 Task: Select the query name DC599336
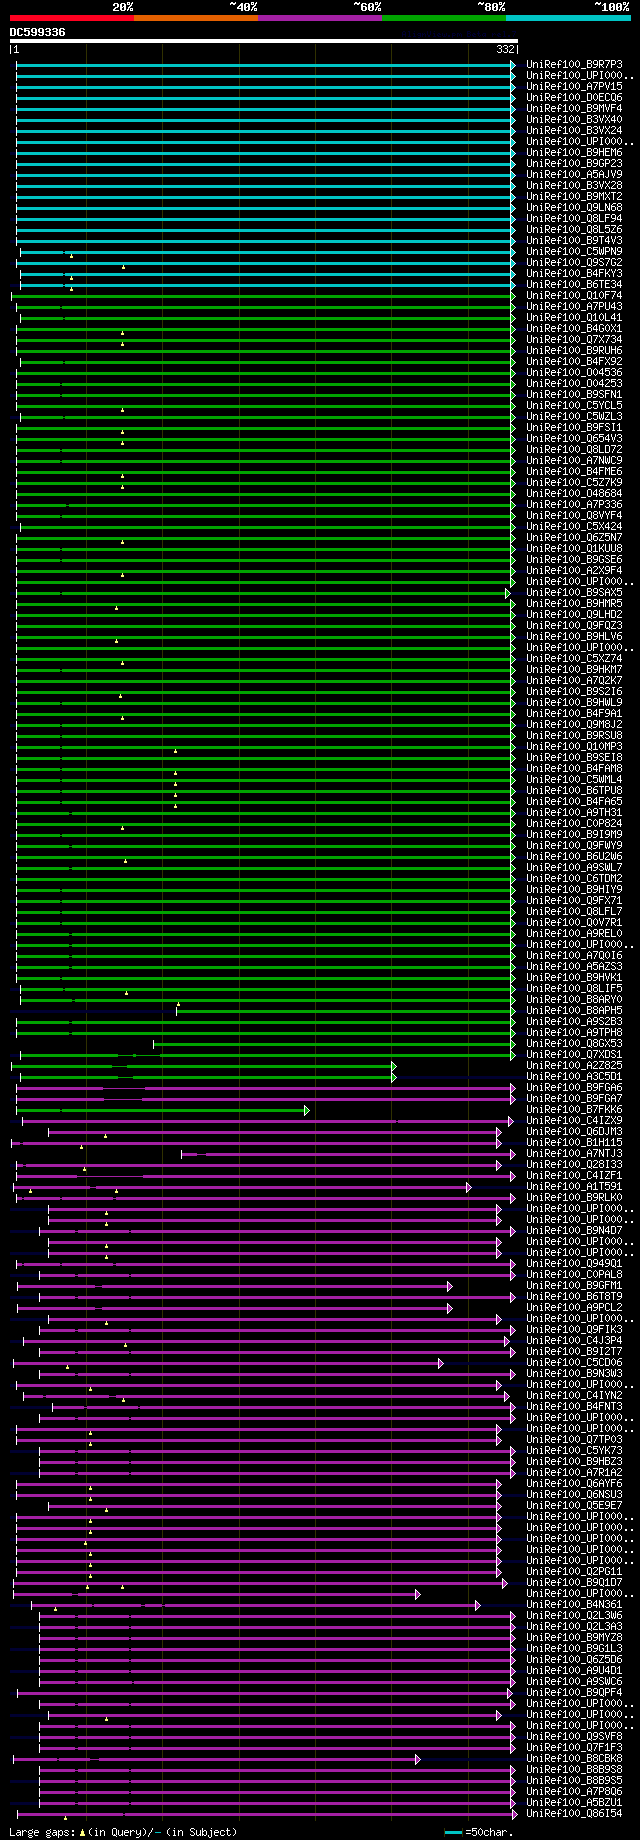(38, 32)
